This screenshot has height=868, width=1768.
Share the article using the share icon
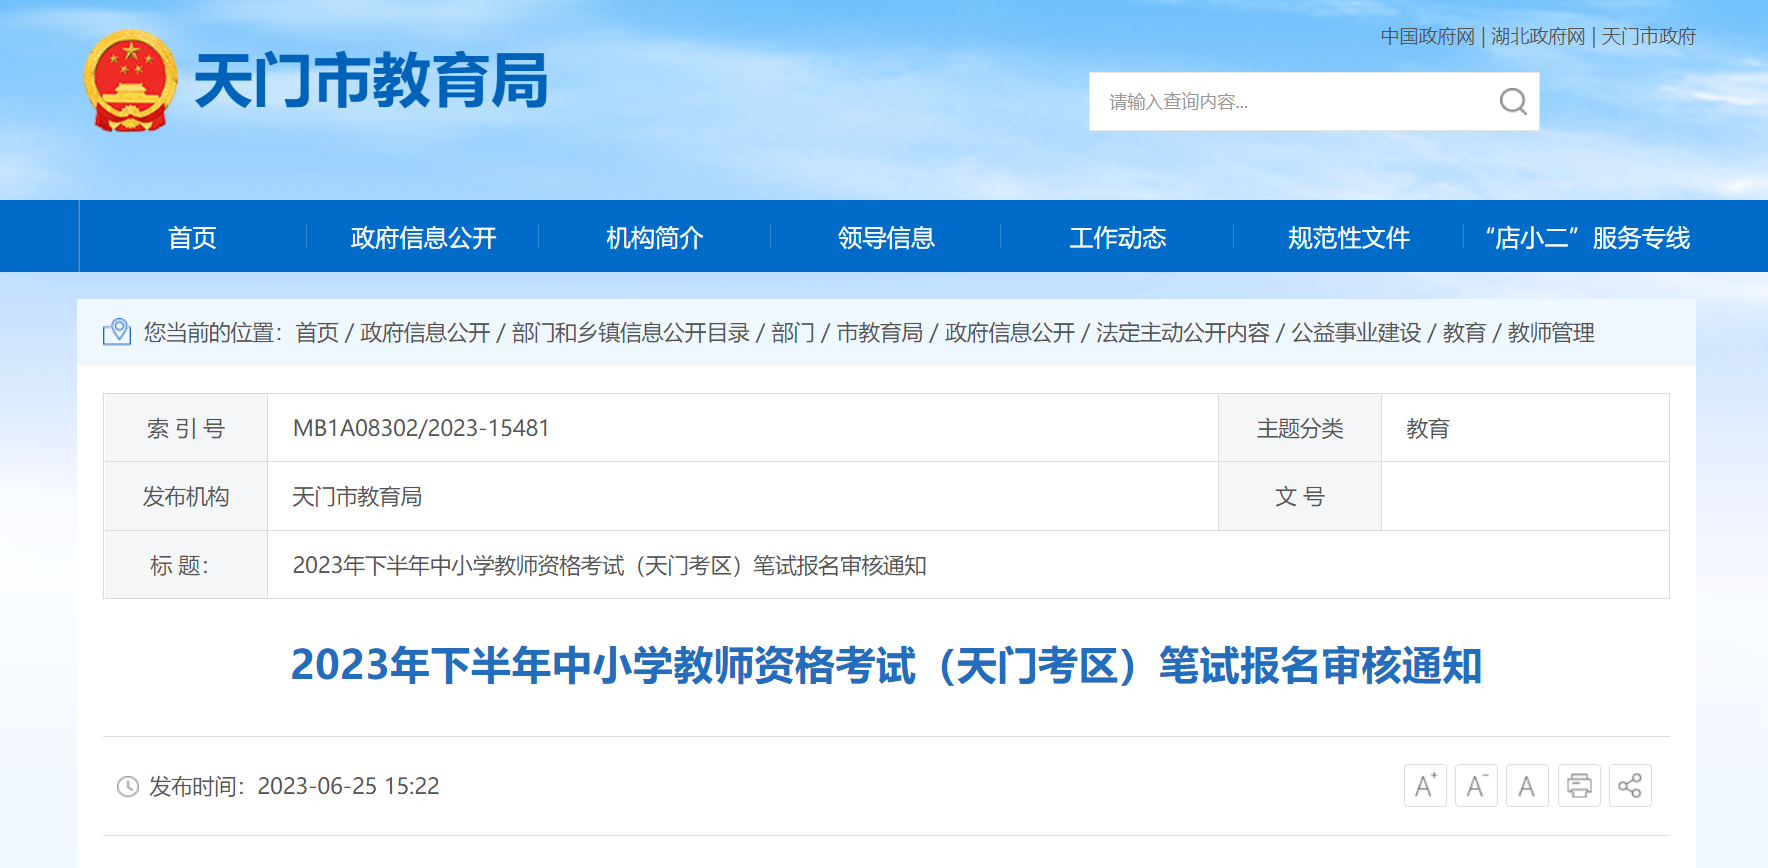pyautogui.click(x=1630, y=785)
